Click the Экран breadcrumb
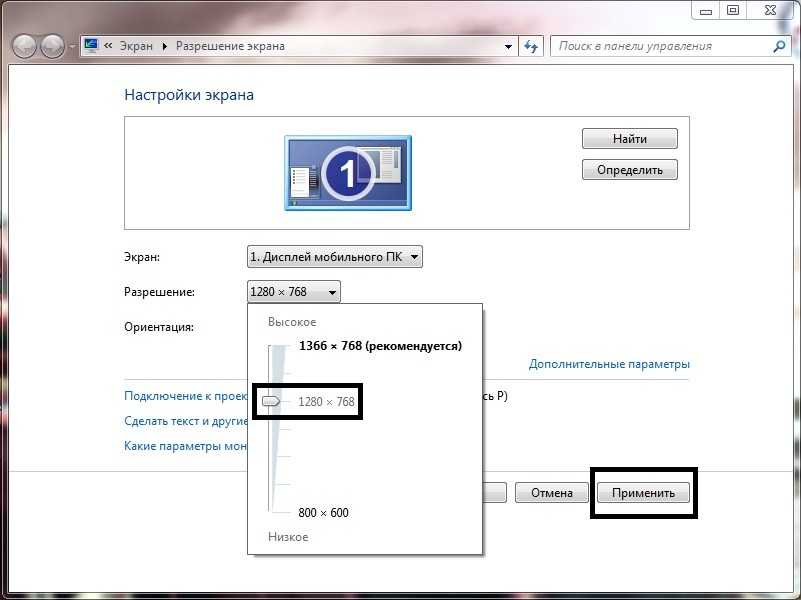This screenshot has height=600, width=801. pos(136,46)
